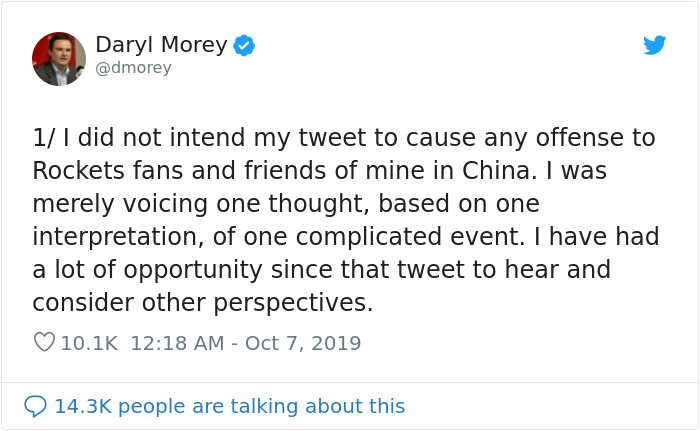
Task: Open Daryl Morey's profile picture
Action: click(x=58, y=58)
